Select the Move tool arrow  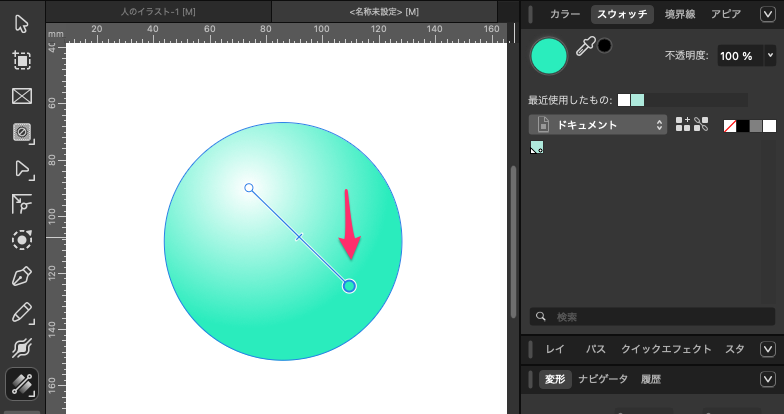click(21, 23)
